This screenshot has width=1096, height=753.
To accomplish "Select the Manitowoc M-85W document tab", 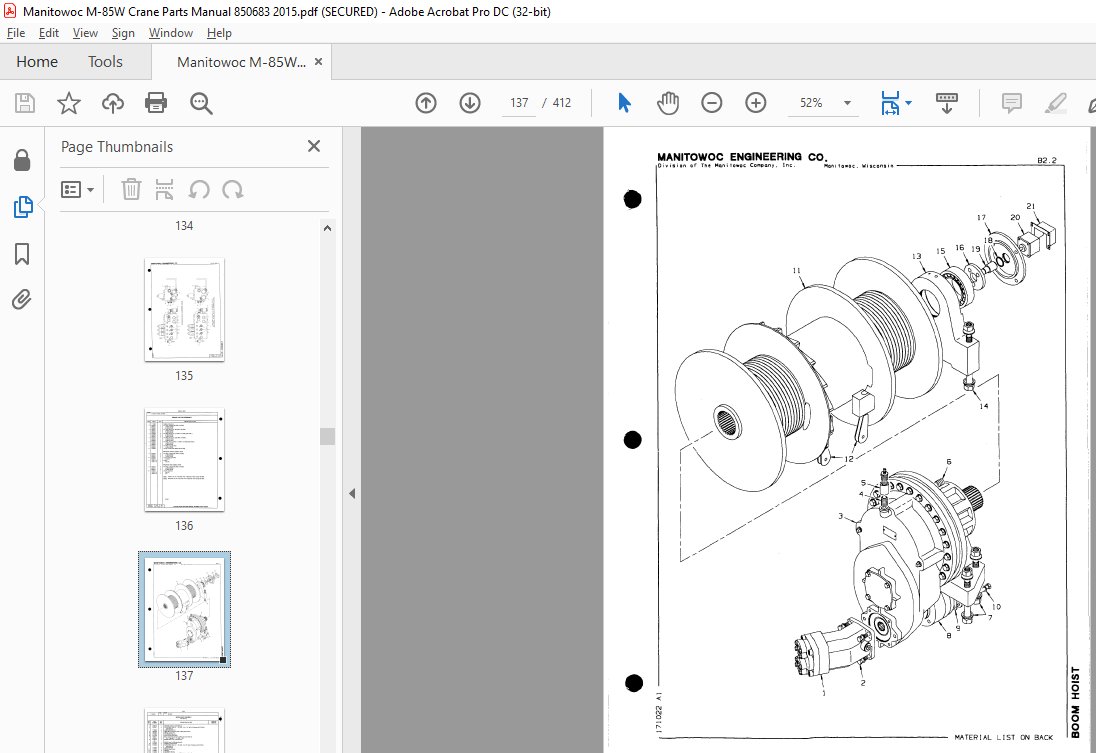I will pos(241,62).
